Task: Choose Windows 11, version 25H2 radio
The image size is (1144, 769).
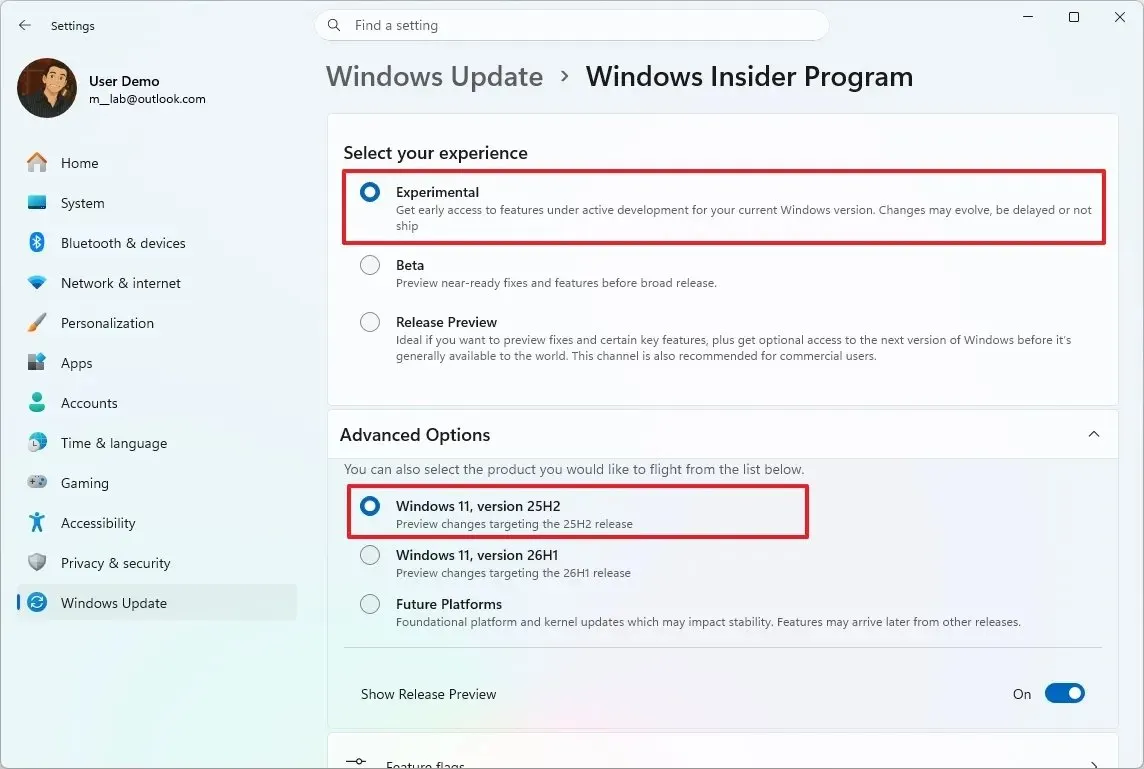Action: point(370,506)
